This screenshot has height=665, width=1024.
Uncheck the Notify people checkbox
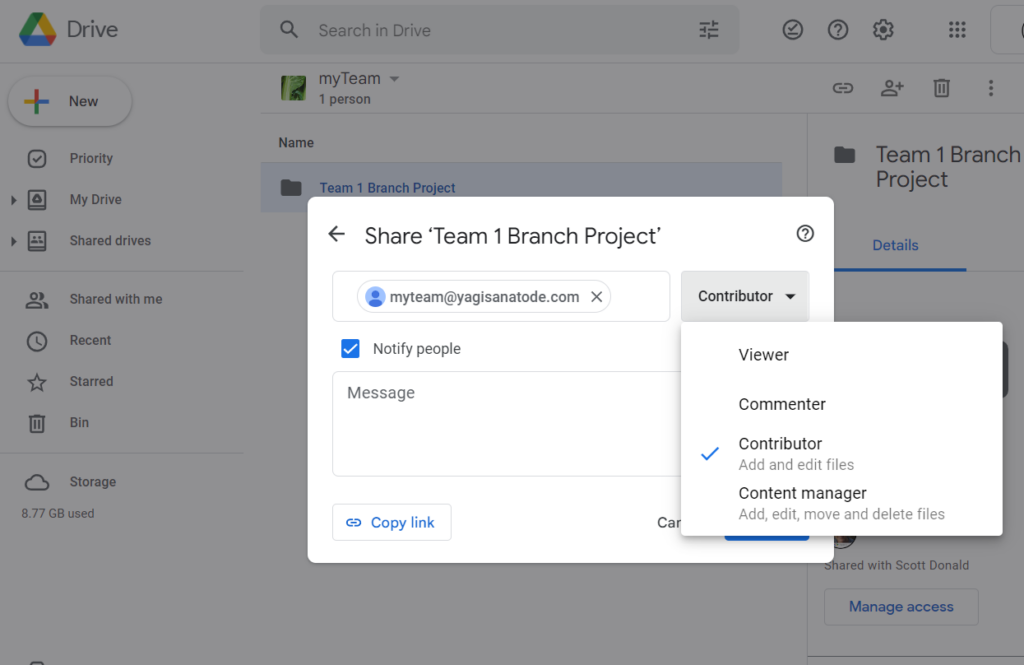(351, 348)
